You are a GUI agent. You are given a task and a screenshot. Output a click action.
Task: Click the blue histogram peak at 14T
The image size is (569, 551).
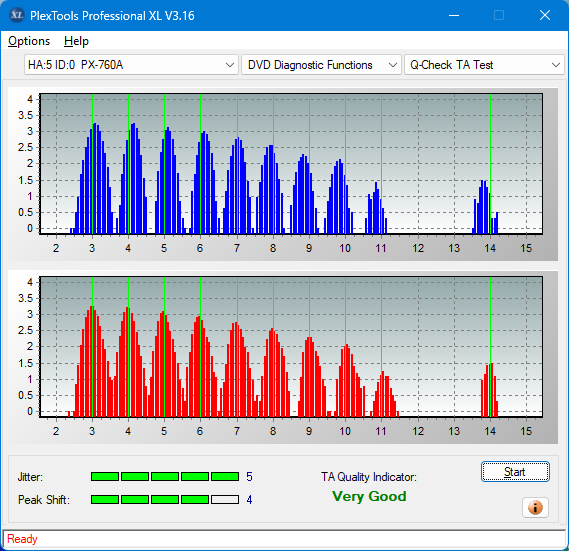[485, 207]
